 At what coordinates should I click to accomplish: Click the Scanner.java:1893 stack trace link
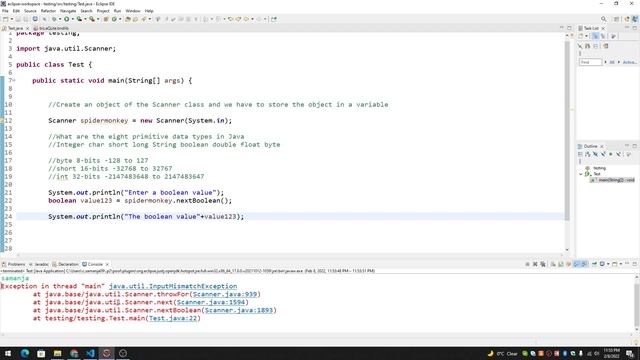pyautogui.click(x=239, y=310)
